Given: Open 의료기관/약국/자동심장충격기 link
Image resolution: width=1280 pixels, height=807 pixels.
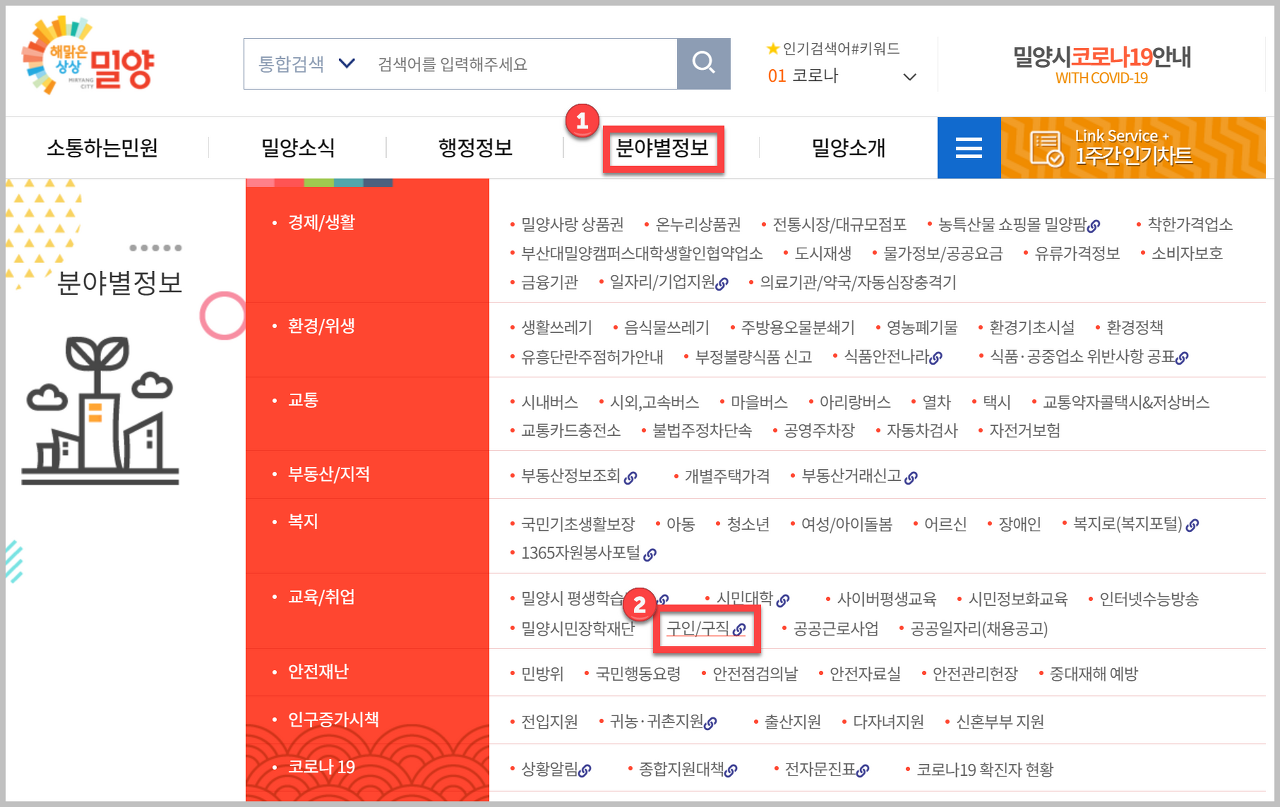Looking at the screenshot, I should (858, 282).
